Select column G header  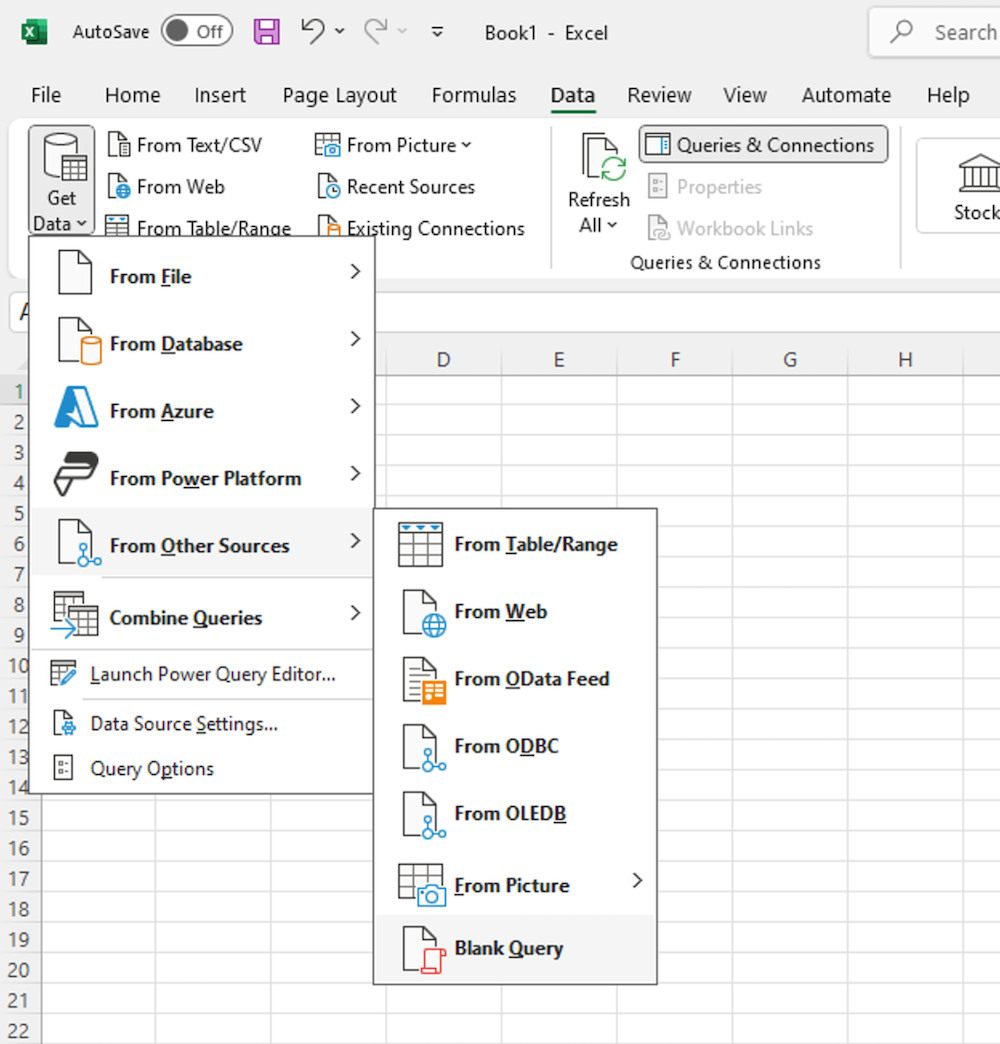pos(790,360)
